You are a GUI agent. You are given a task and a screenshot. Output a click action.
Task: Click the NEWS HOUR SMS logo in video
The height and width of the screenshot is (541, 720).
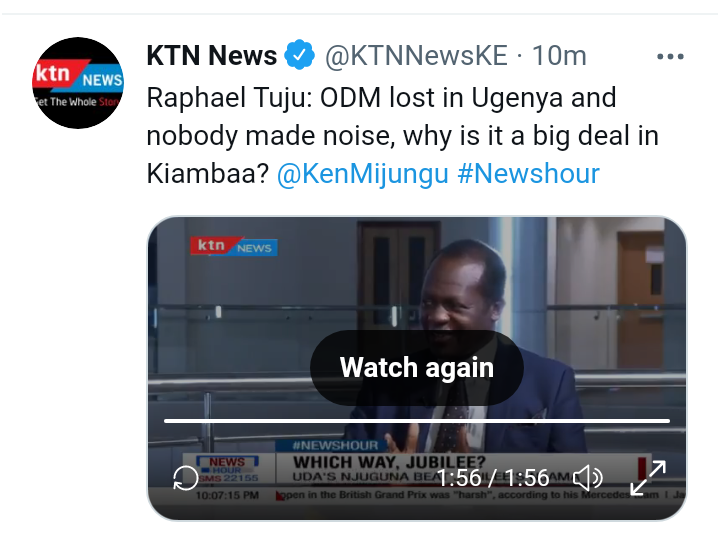pos(228,468)
